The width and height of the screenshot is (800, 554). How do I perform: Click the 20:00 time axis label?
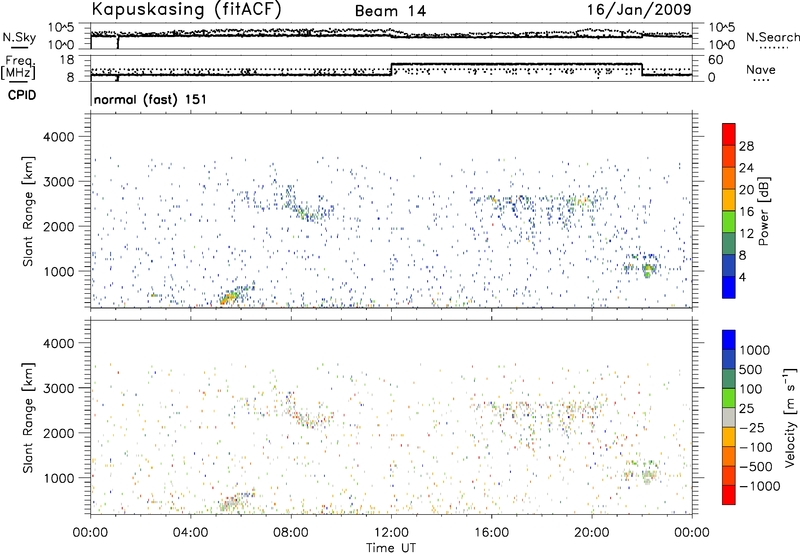591,532
